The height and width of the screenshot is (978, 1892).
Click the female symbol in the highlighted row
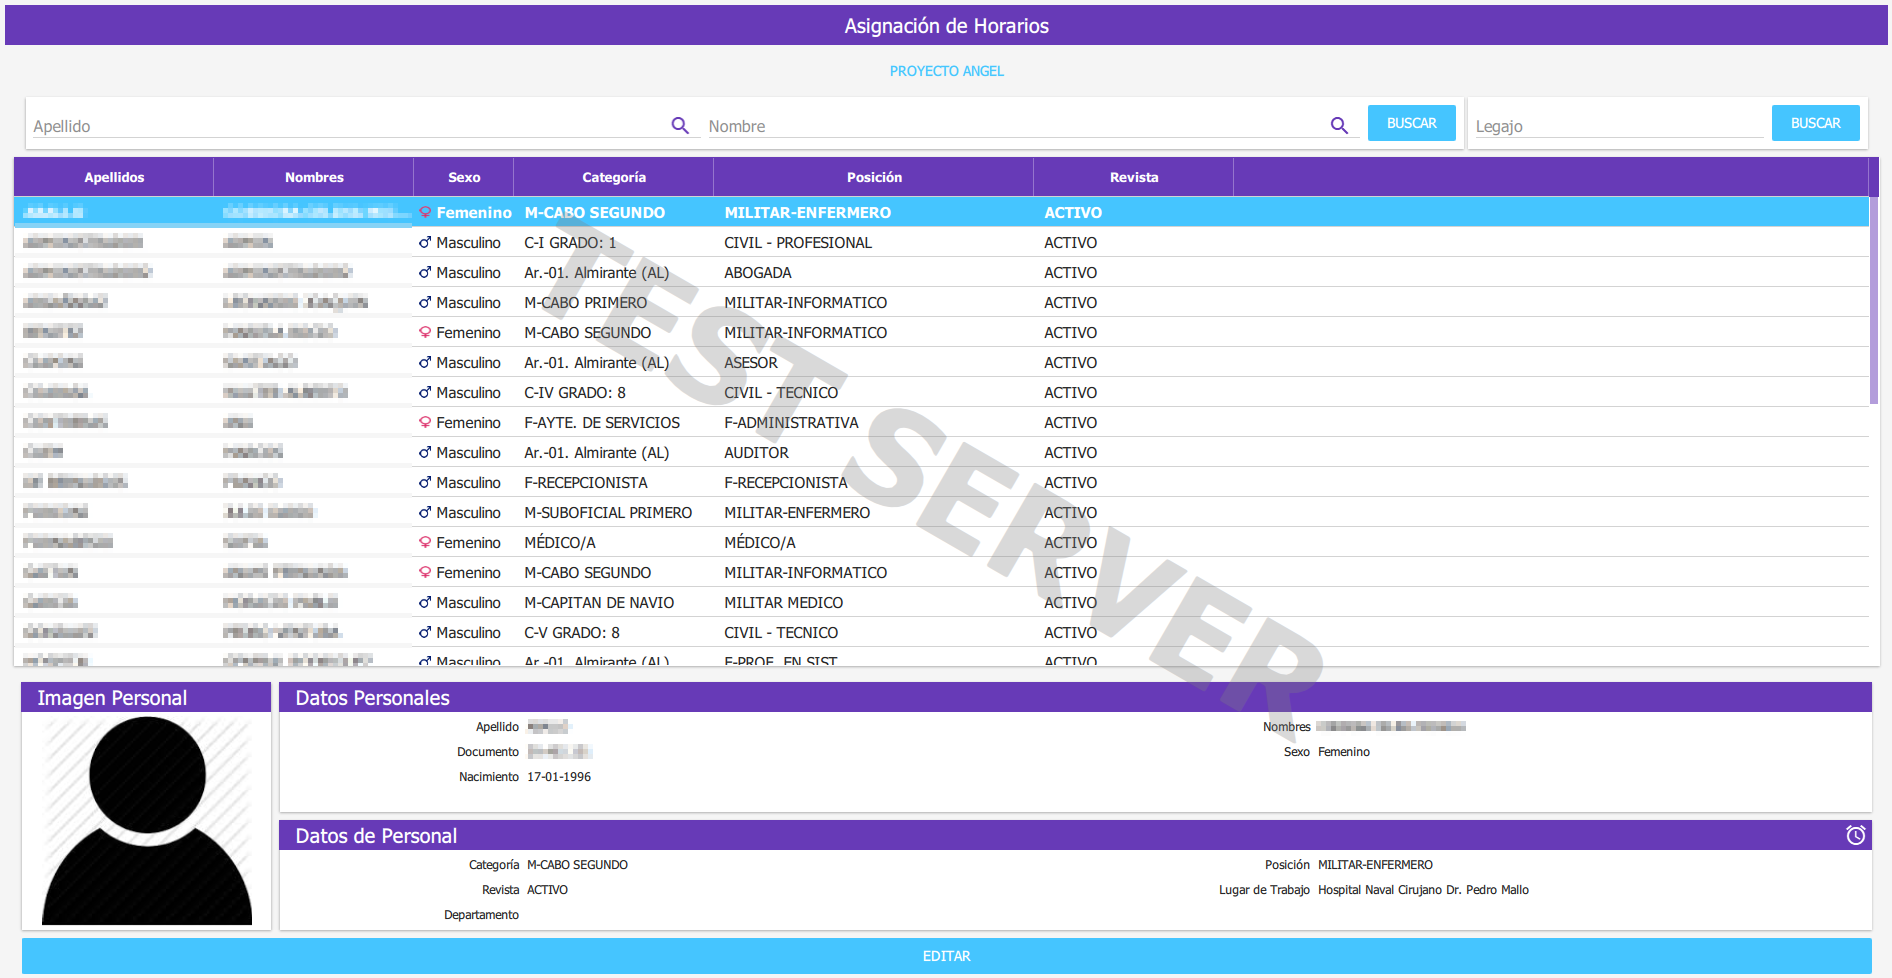pyautogui.click(x=425, y=212)
